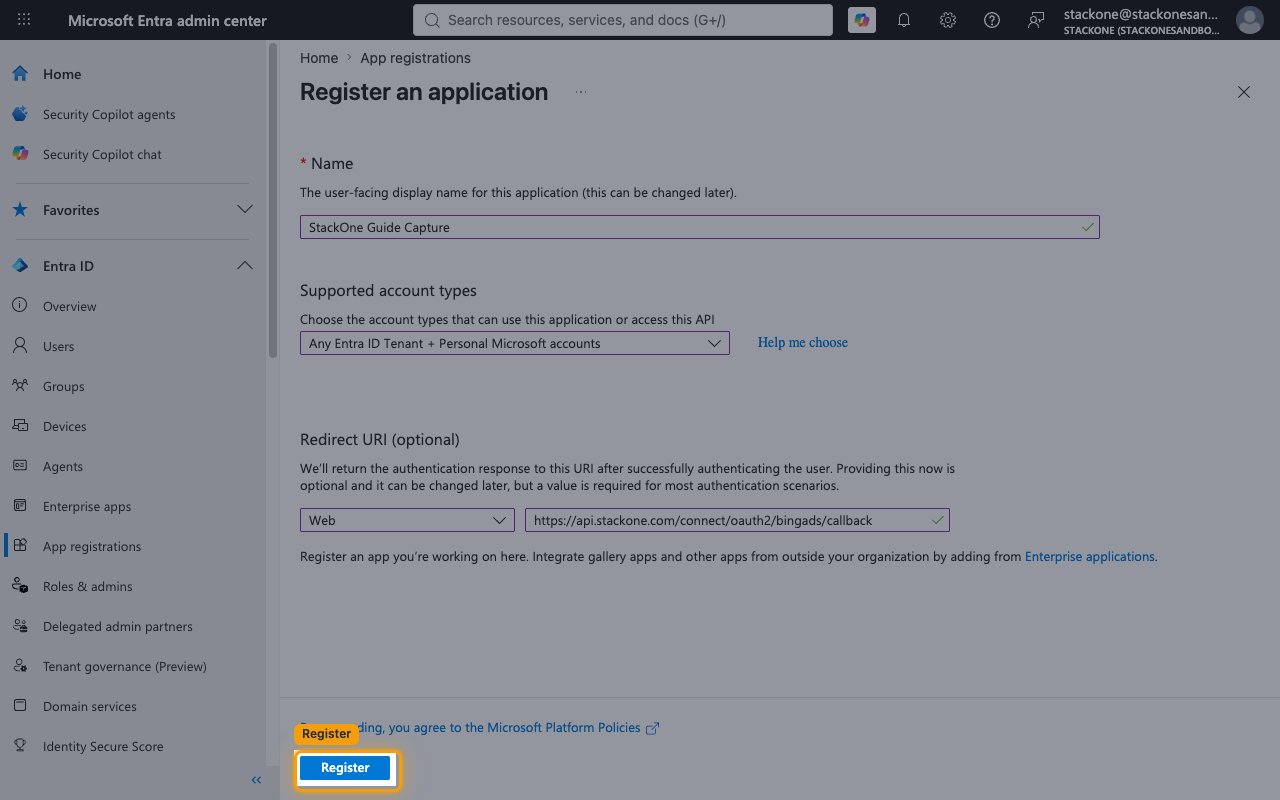Viewport: 1280px width, 800px height.
Task: Close the Register an application pane
Action: click(x=1244, y=92)
